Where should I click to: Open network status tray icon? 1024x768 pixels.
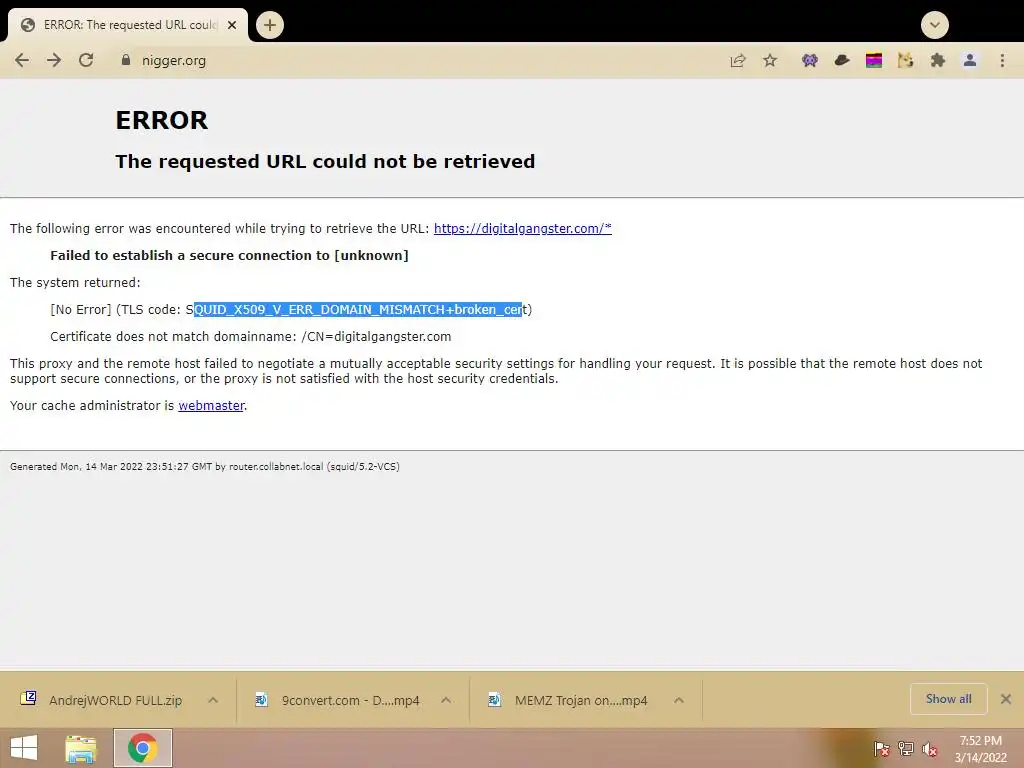[906, 749]
